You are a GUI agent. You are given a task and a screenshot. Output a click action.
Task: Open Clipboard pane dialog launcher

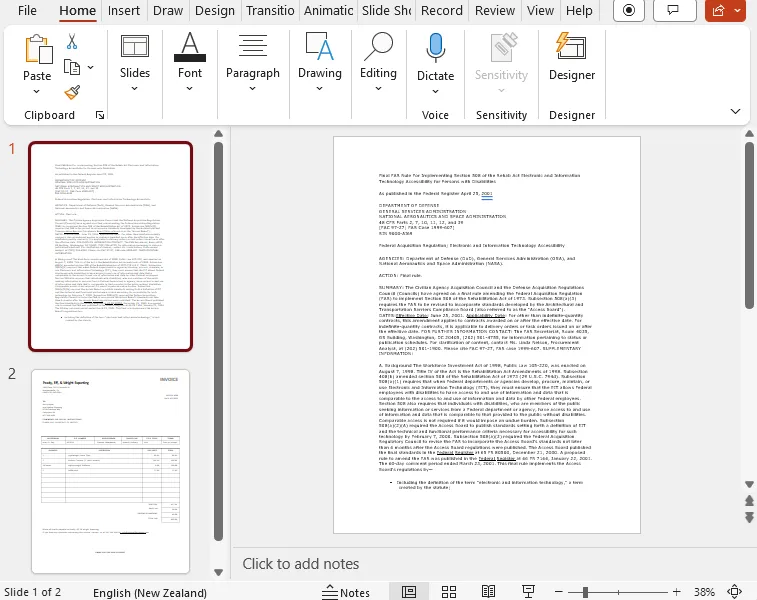point(100,115)
